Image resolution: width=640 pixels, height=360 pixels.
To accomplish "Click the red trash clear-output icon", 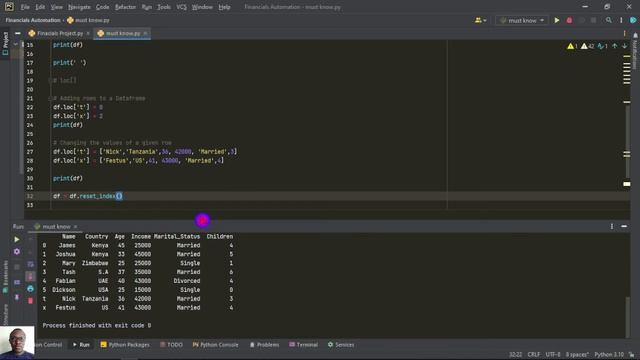I will tap(30, 301).
